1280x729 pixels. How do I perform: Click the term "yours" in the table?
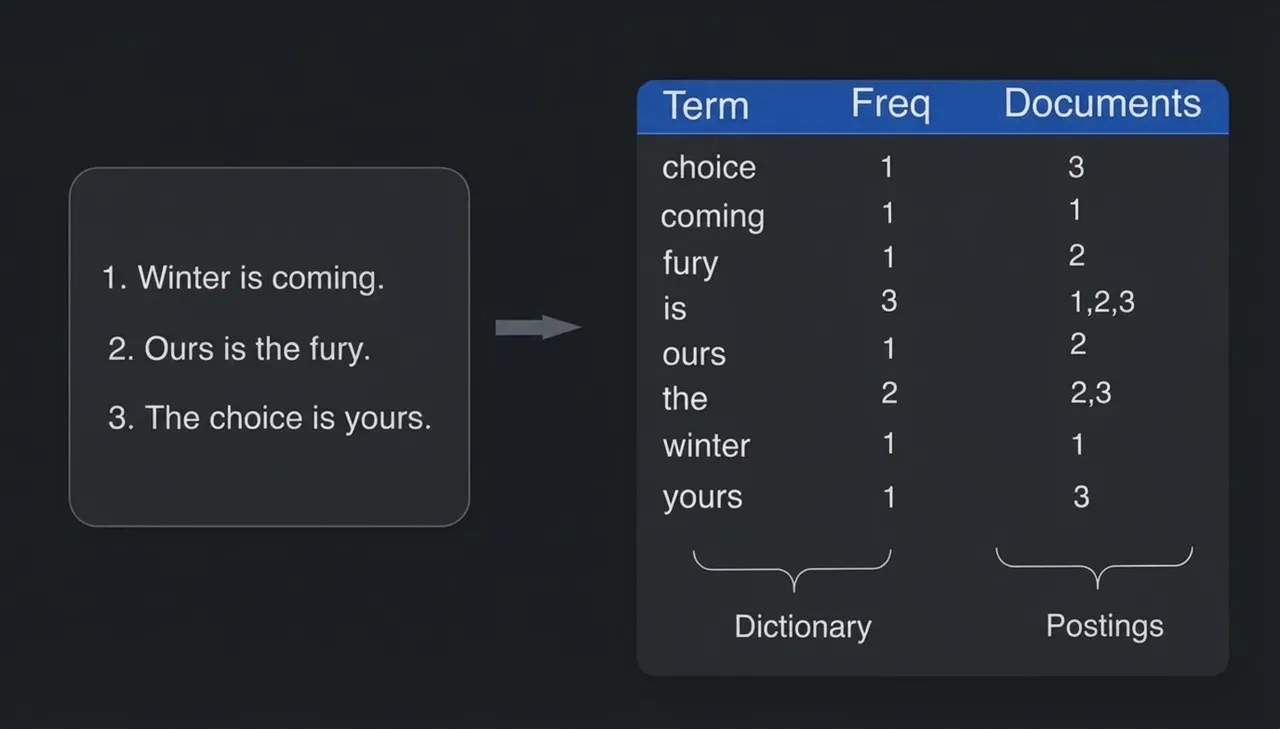coord(702,497)
